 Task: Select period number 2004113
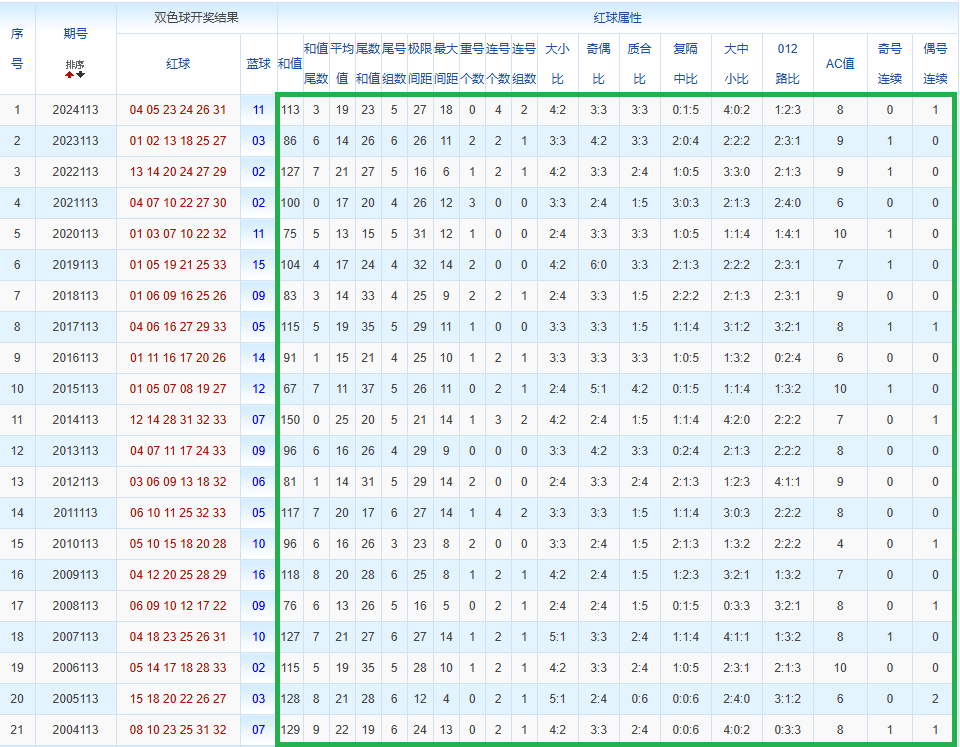pyautogui.click(x=75, y=730)
